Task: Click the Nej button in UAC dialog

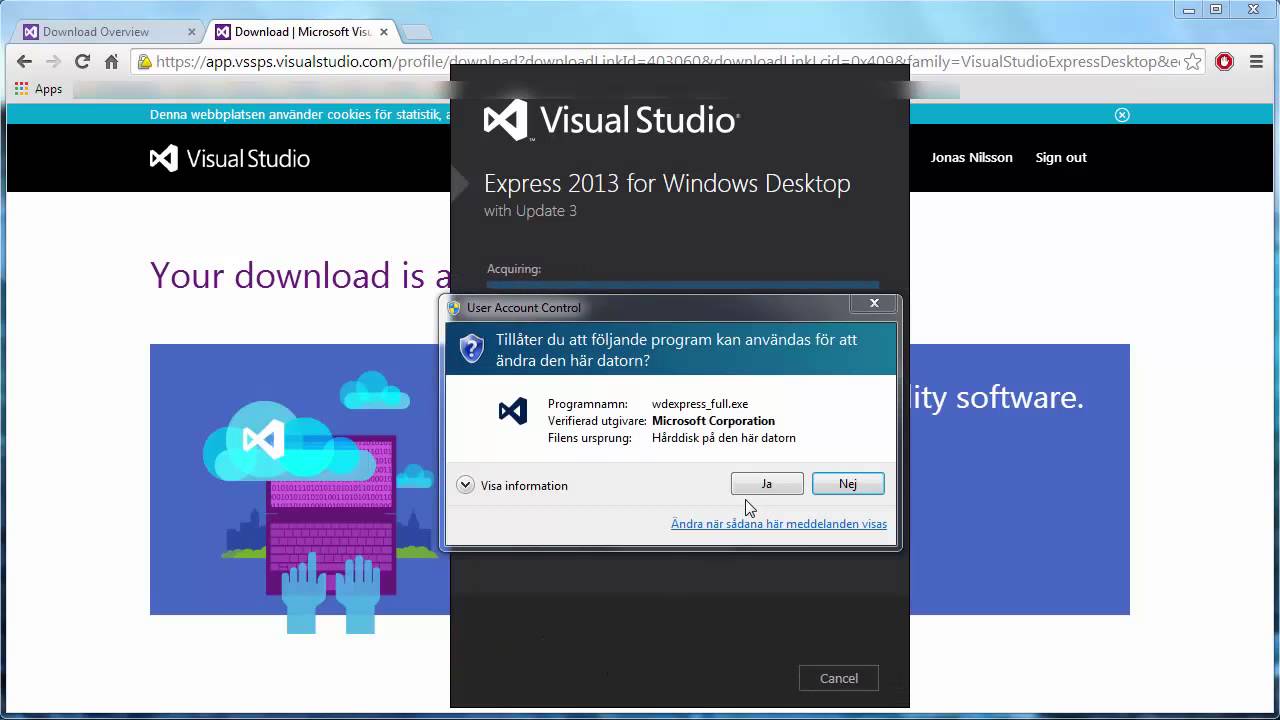Action: 848,484
